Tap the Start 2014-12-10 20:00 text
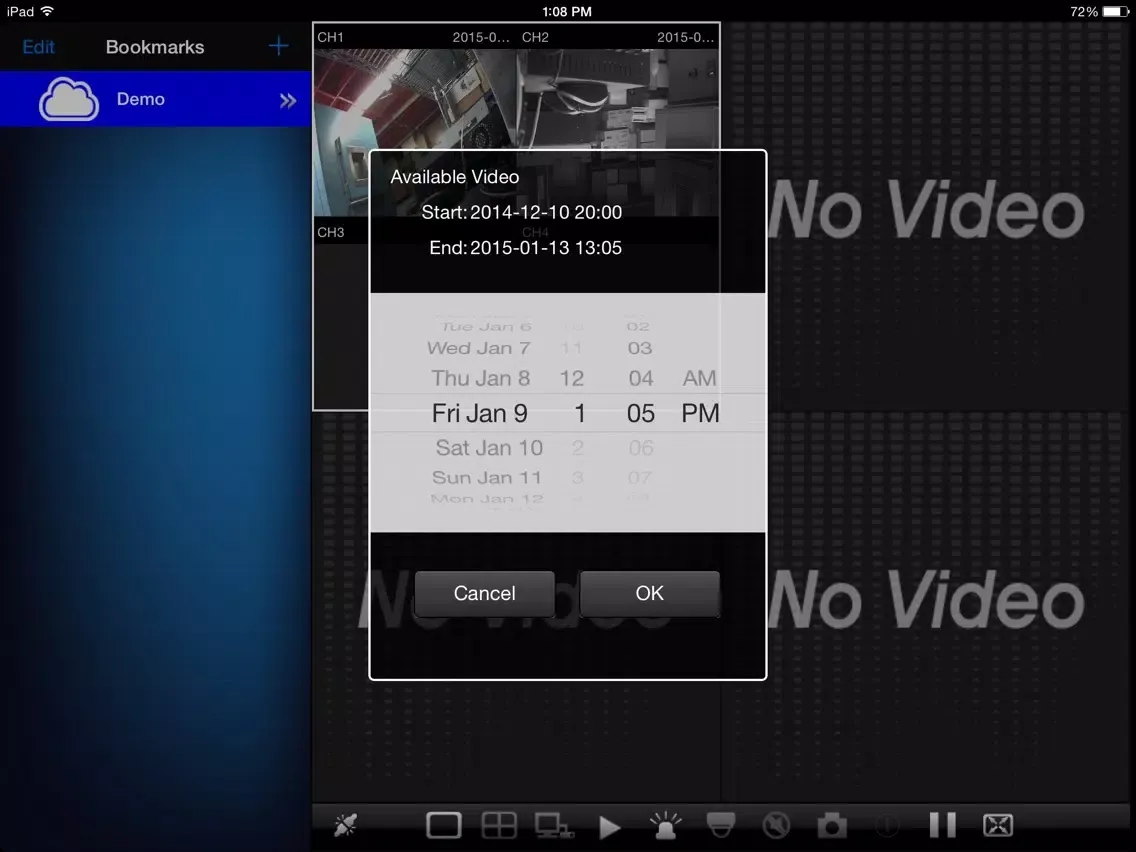This screenshot has height=852, width=1136. point(522,212)
